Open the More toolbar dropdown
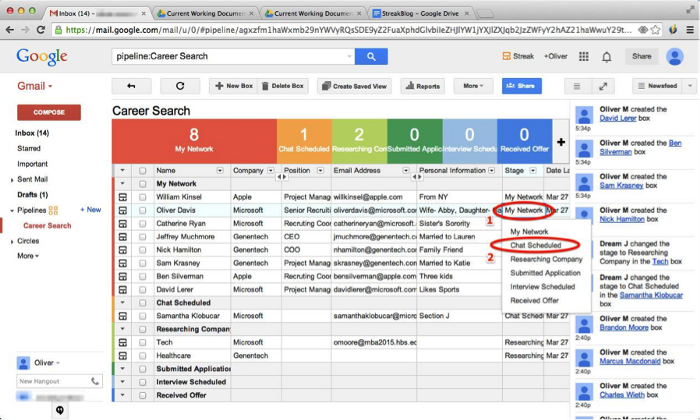The image size is (700, 420). (473, 86)
